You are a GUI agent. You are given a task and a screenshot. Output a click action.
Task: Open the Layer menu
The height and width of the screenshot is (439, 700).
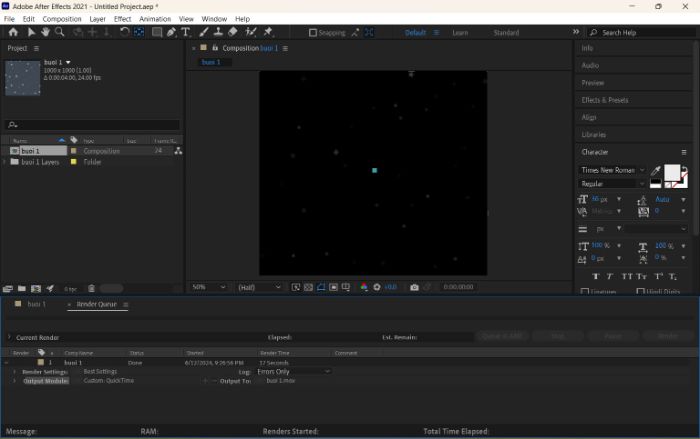click(x=97, y=19)
